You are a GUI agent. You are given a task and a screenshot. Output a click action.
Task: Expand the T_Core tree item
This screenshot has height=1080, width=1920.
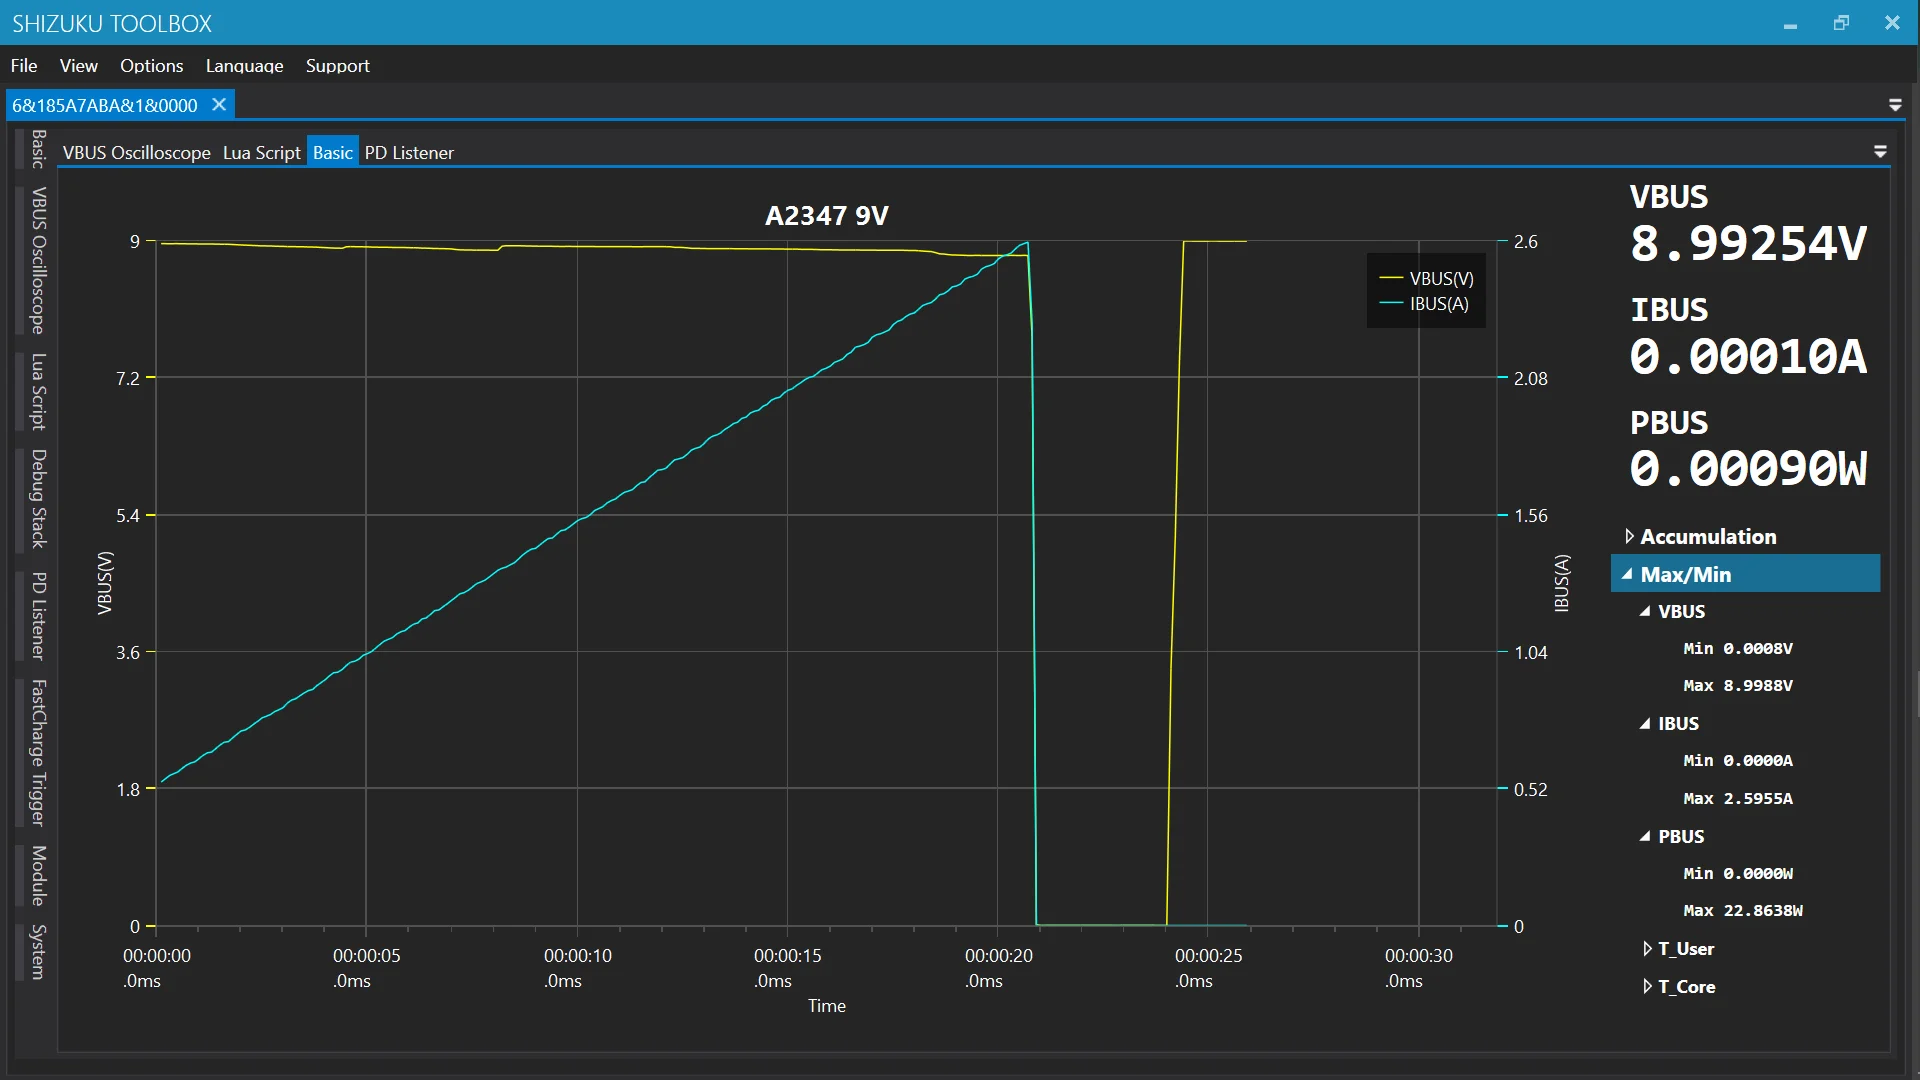click(1647, 987)
